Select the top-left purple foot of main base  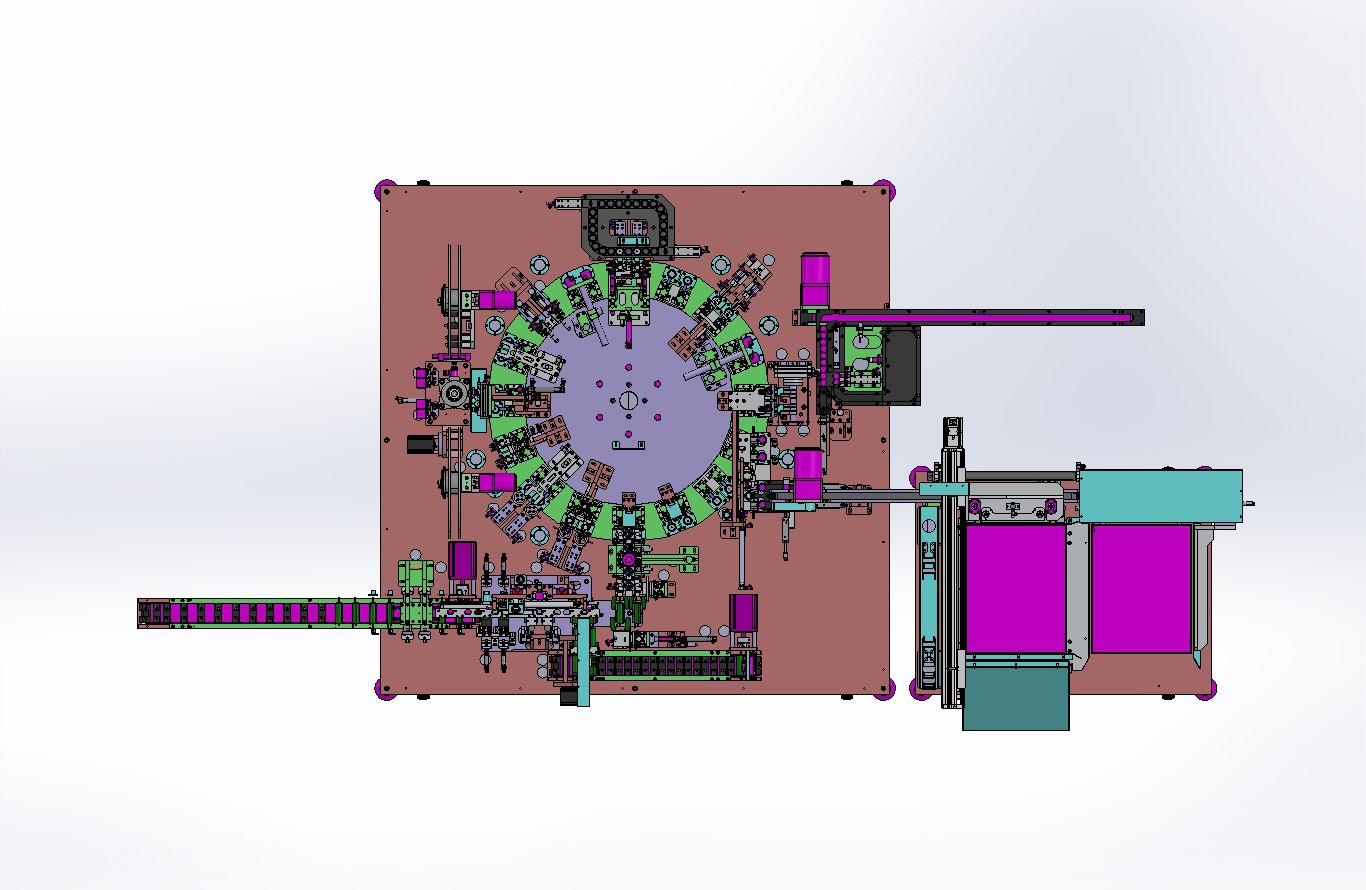[x=384, y=189]
